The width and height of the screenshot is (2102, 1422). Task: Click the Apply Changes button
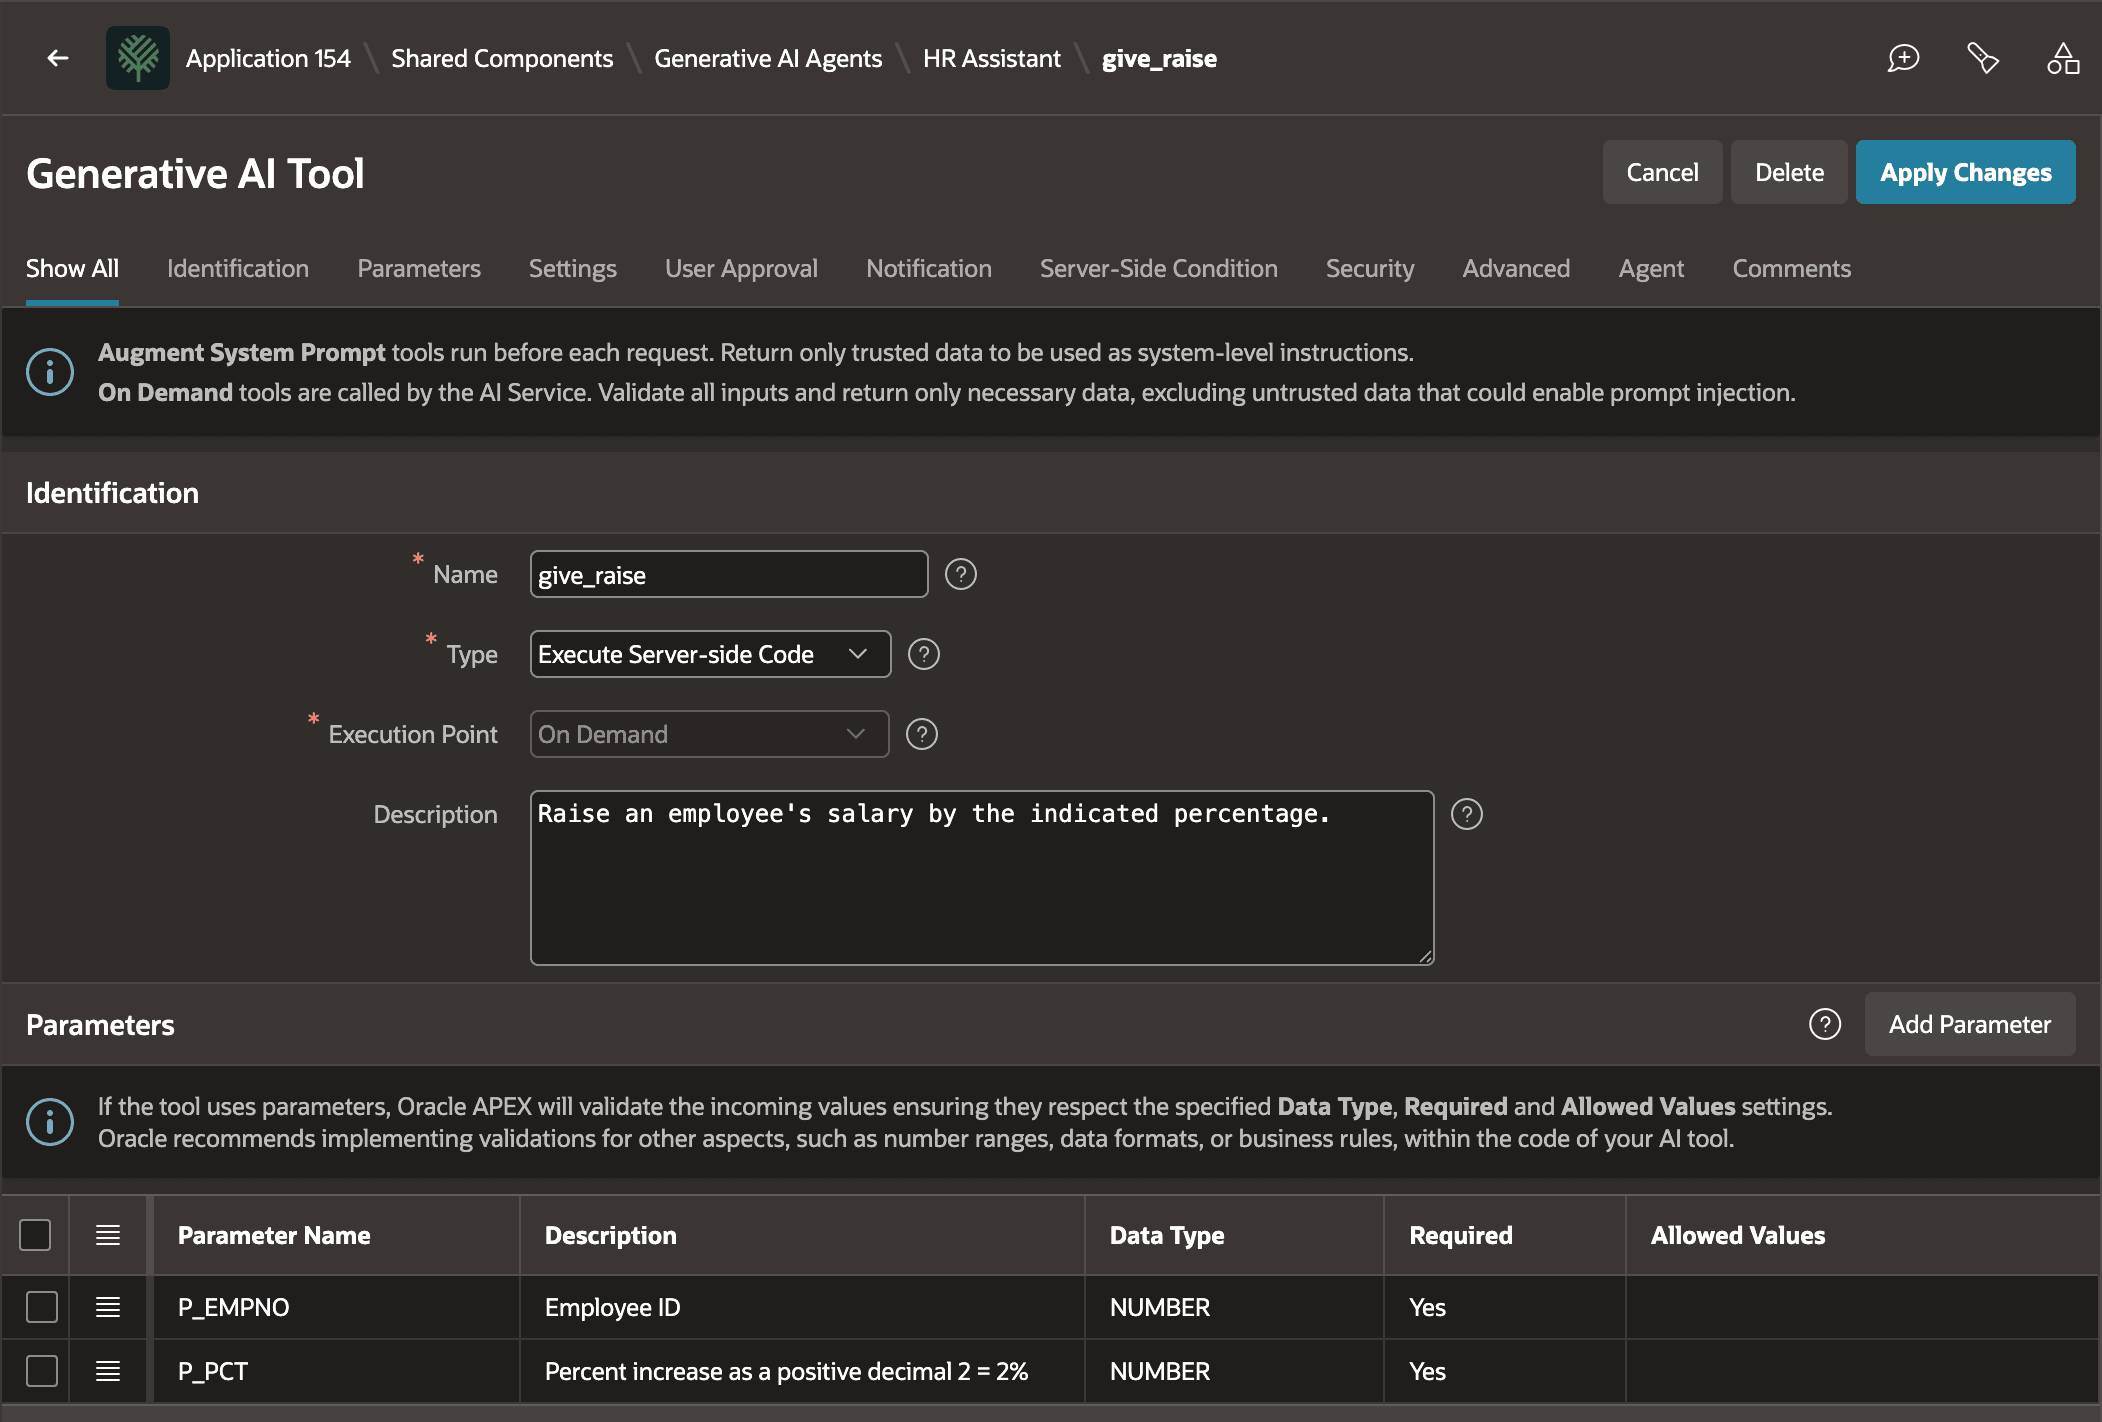click(x=1965, y=172)
